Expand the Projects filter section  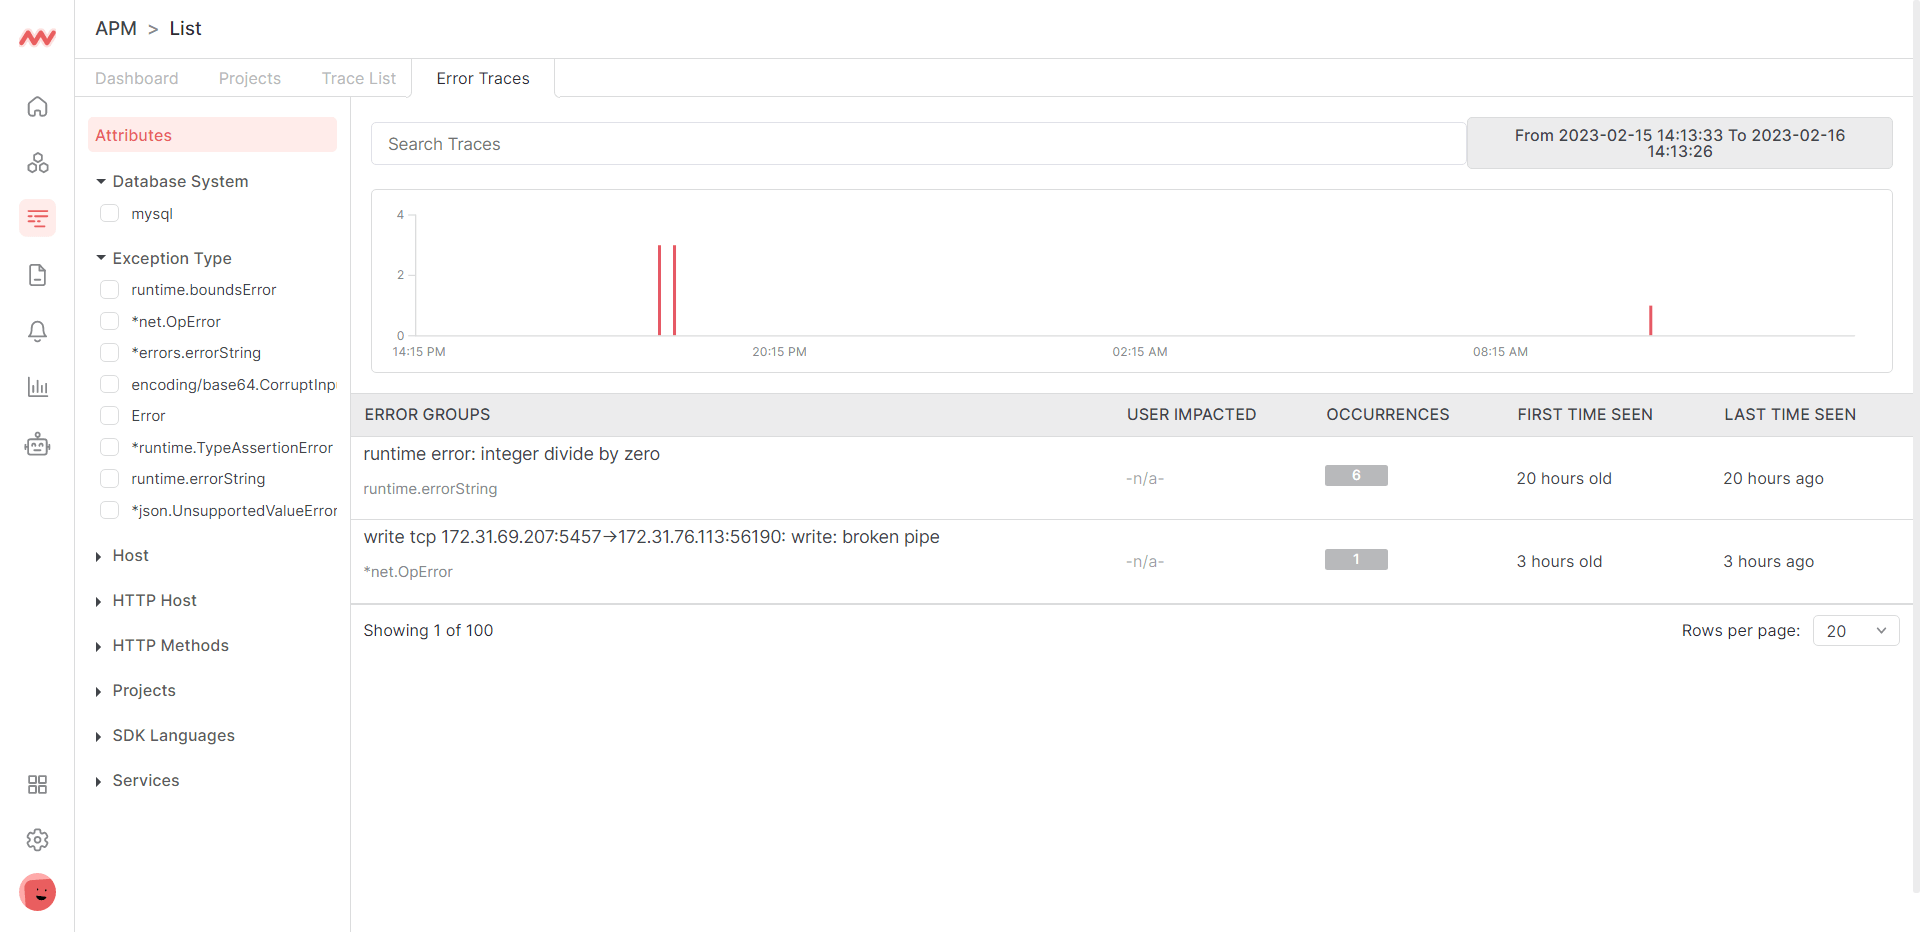pos(135,691)
